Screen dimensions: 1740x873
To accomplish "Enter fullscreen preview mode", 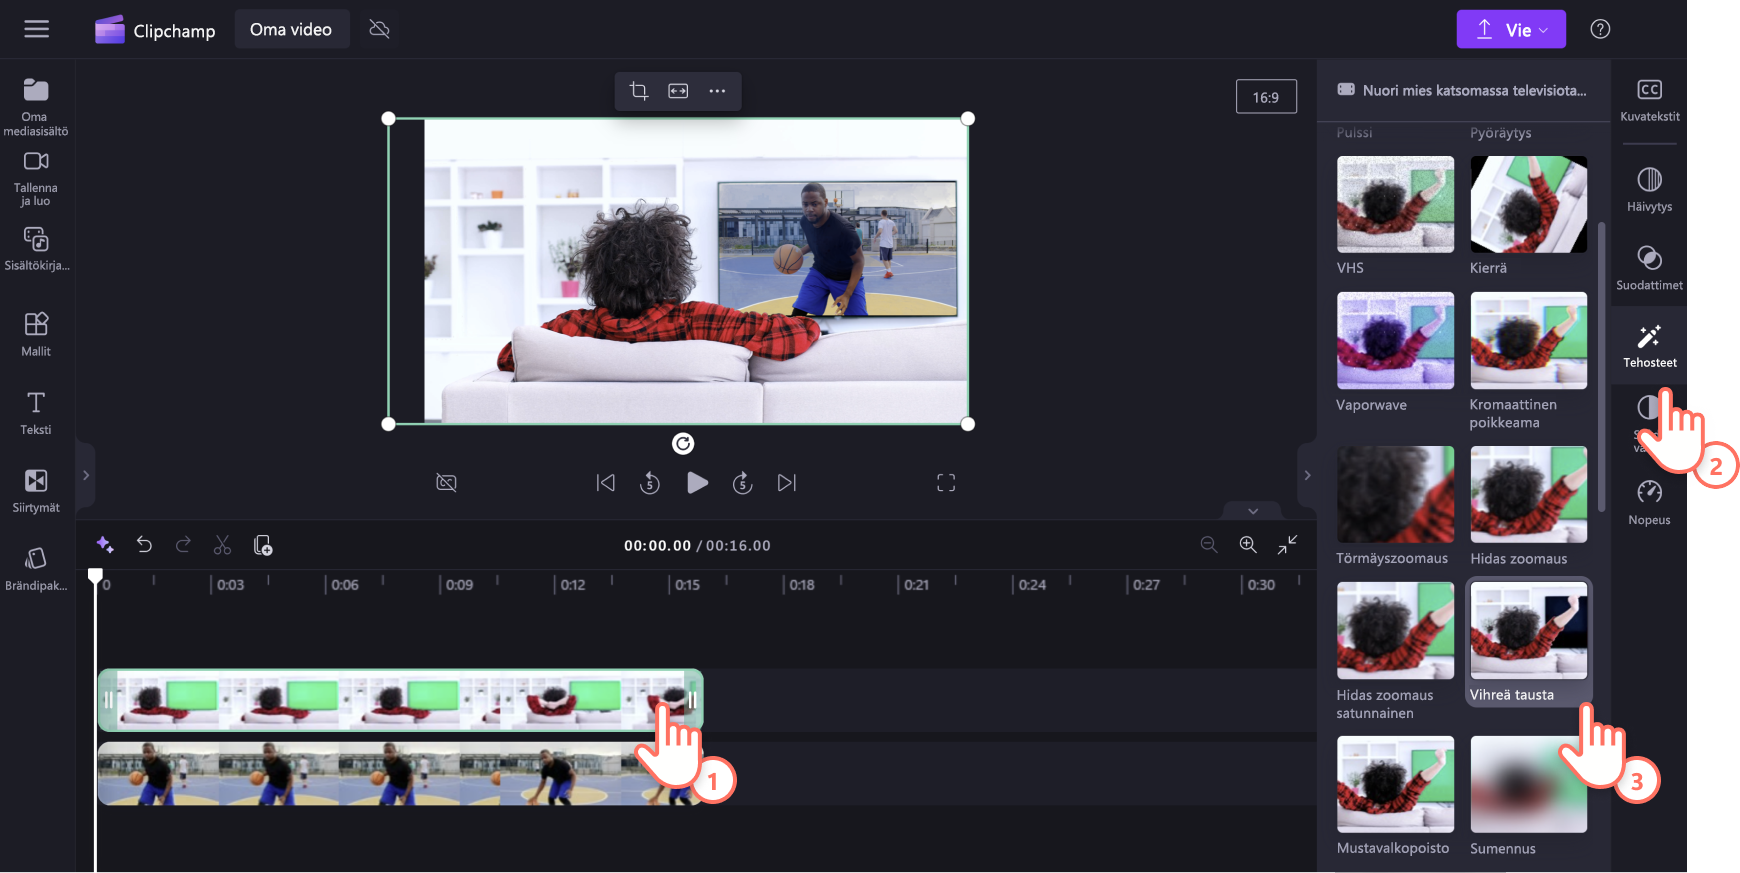I will click(x=946, y=483).
